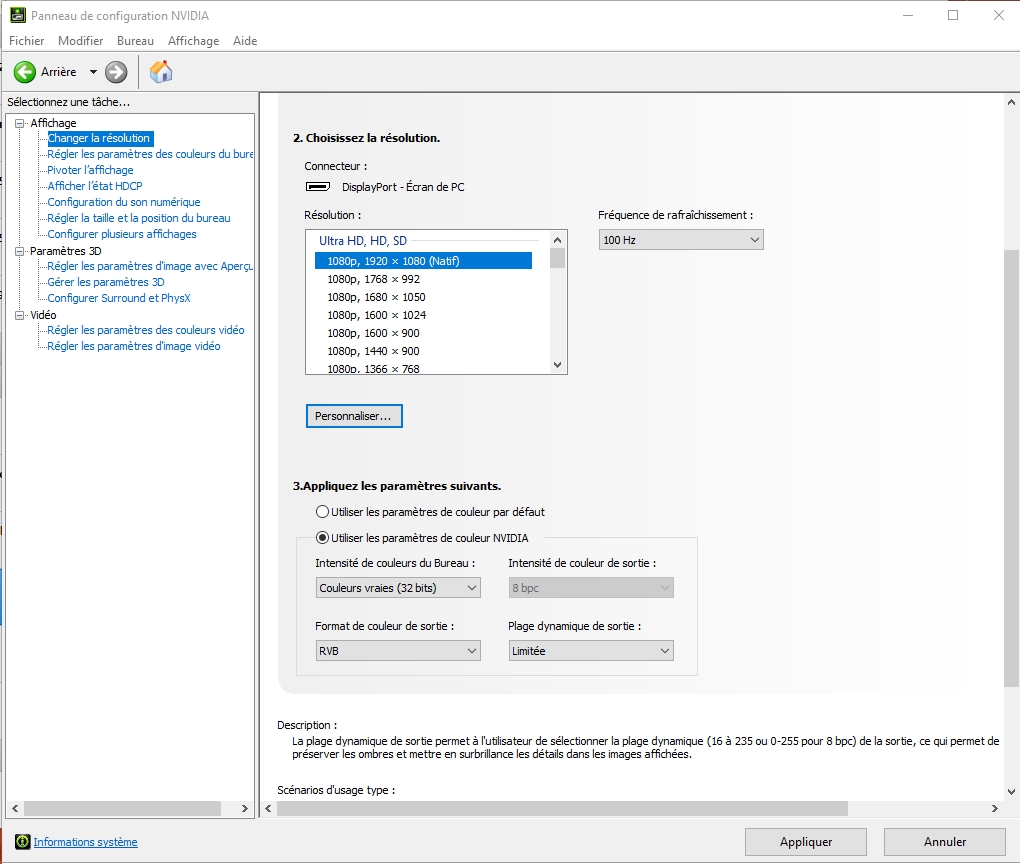The image size is (1020, 864).
Task: Open the Fichier menu
Action: point(27,40)
